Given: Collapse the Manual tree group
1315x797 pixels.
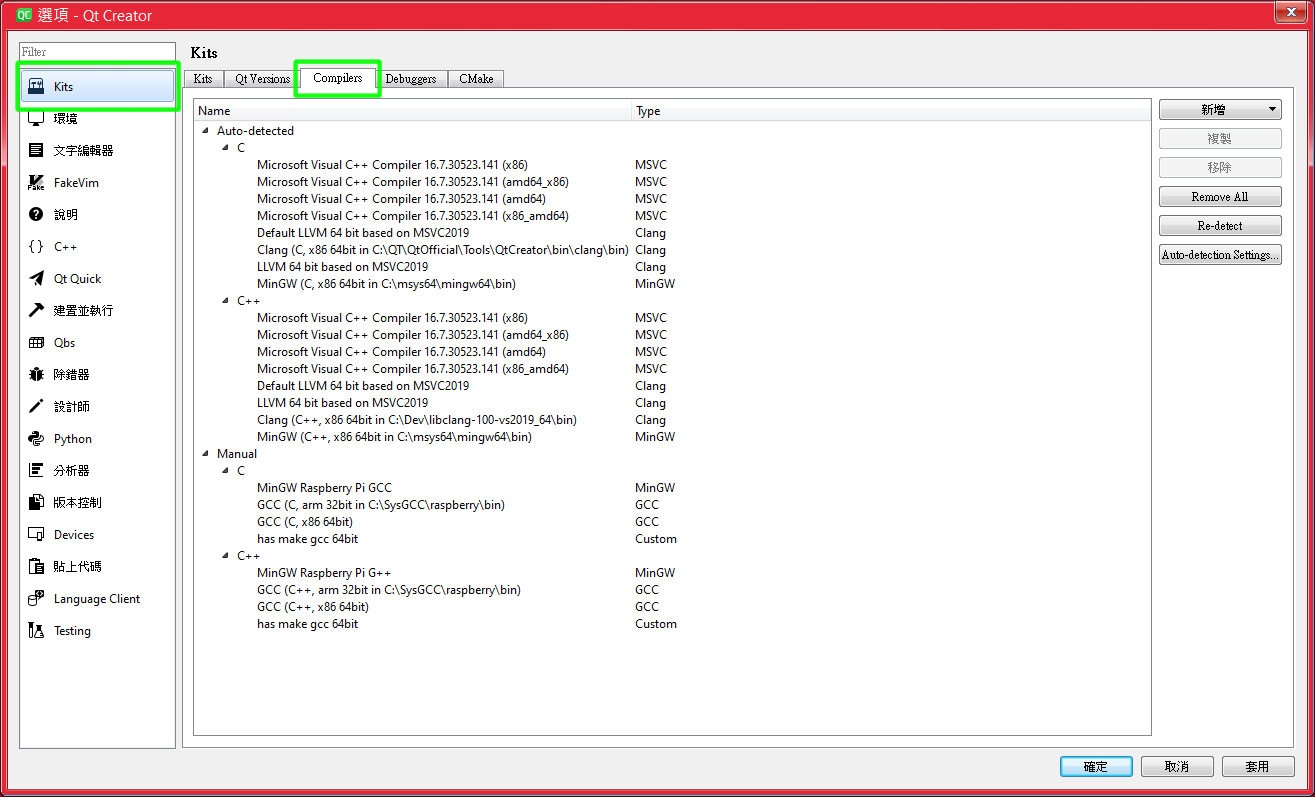Looking at the screenshot, I should (x=205, y=454).
